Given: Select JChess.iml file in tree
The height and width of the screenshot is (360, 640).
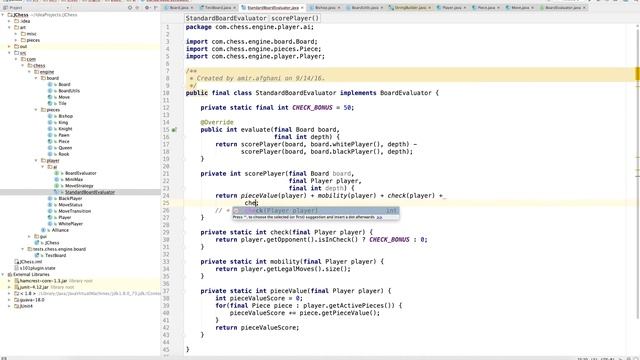Looking at the screenshot, I should coord(31,262).
